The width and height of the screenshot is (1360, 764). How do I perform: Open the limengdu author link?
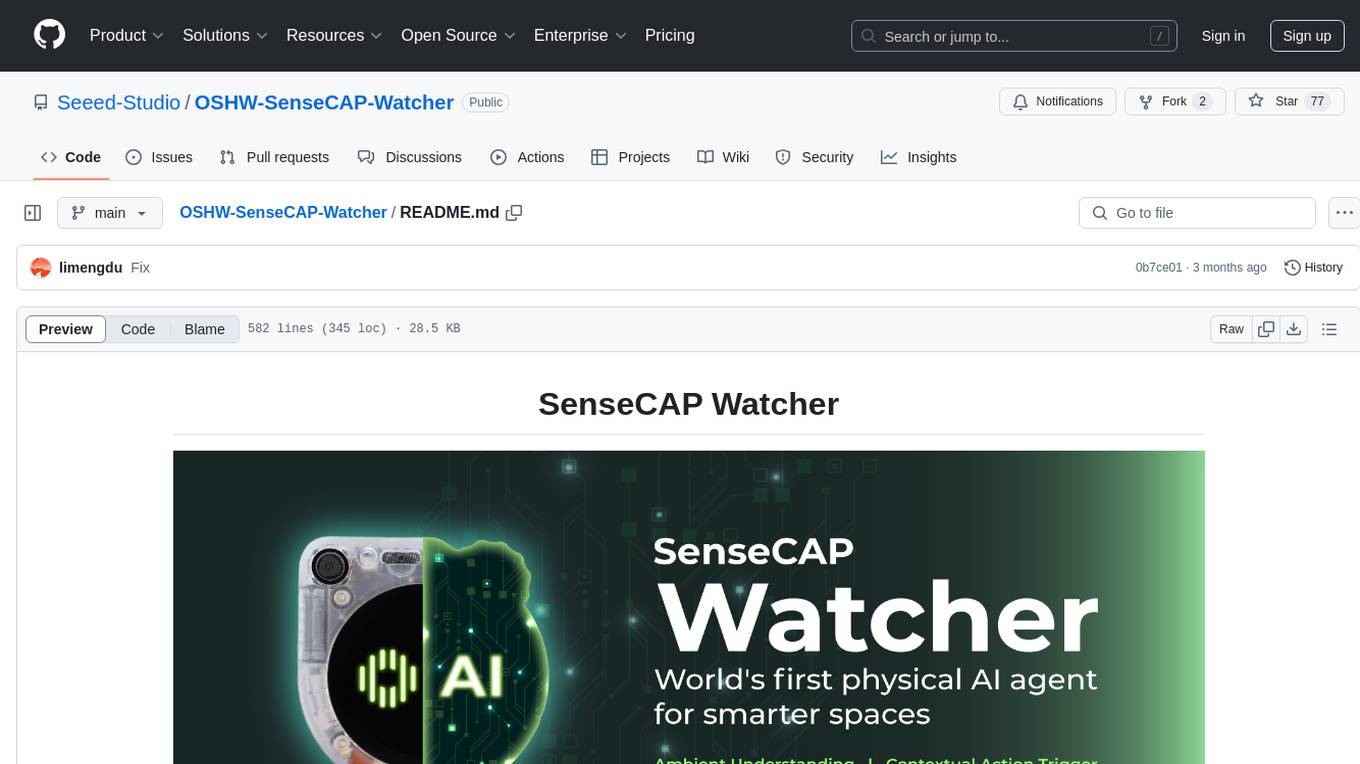pos(90,267)
